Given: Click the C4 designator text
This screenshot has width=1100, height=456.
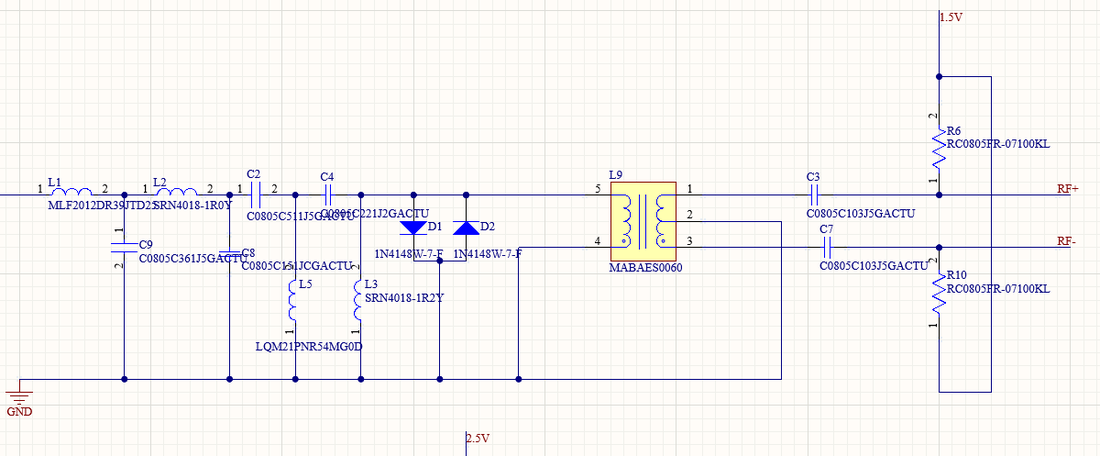Looking at the screenshot, I should point(327,176).
